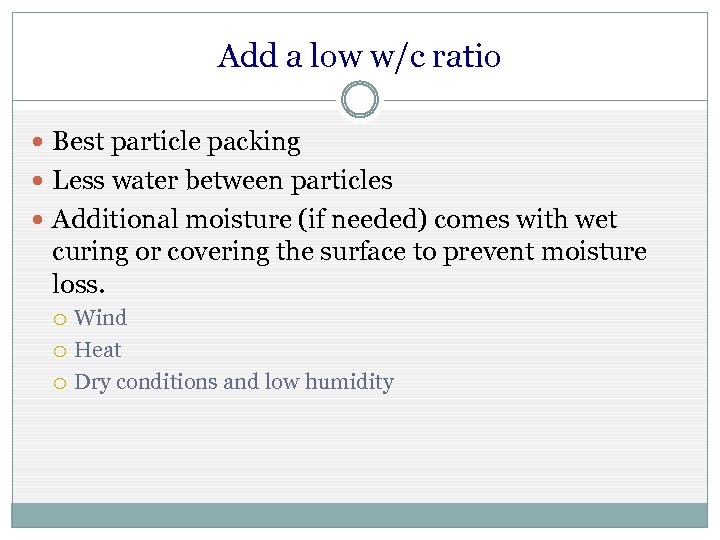Click the hollow sub-bullet circle next to "Heat"
Viewport: 720px width, 540px height.
click(61, 351)
